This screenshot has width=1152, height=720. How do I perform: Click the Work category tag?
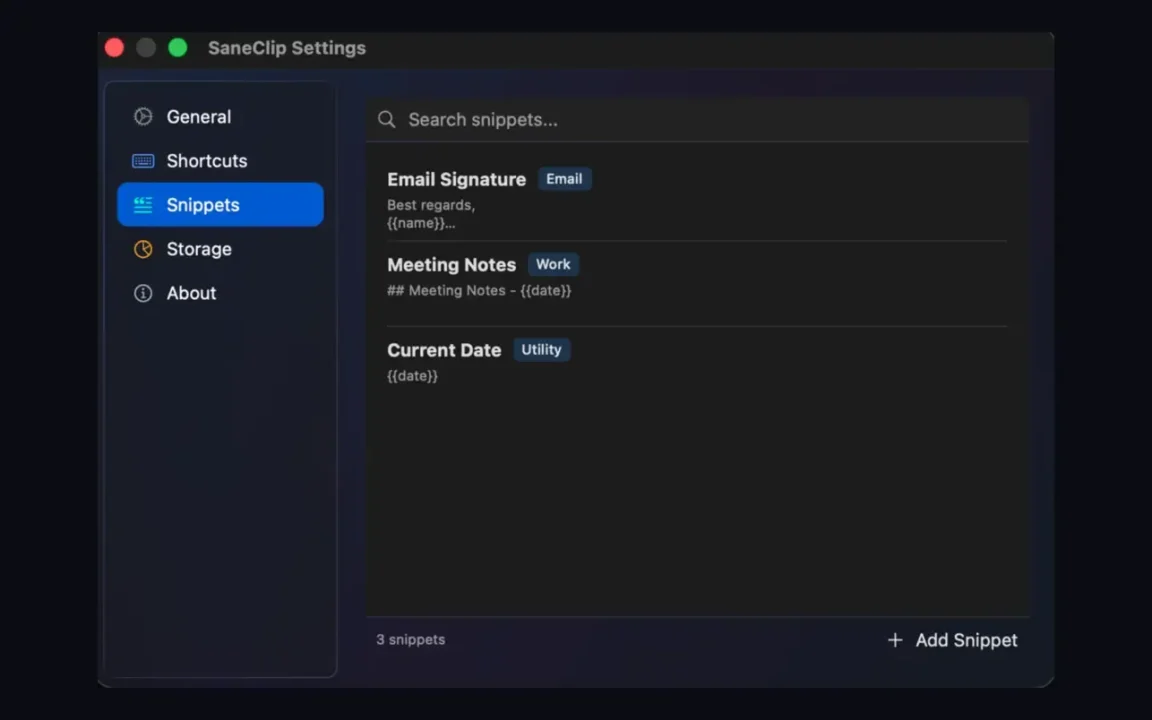click(553, 264)
